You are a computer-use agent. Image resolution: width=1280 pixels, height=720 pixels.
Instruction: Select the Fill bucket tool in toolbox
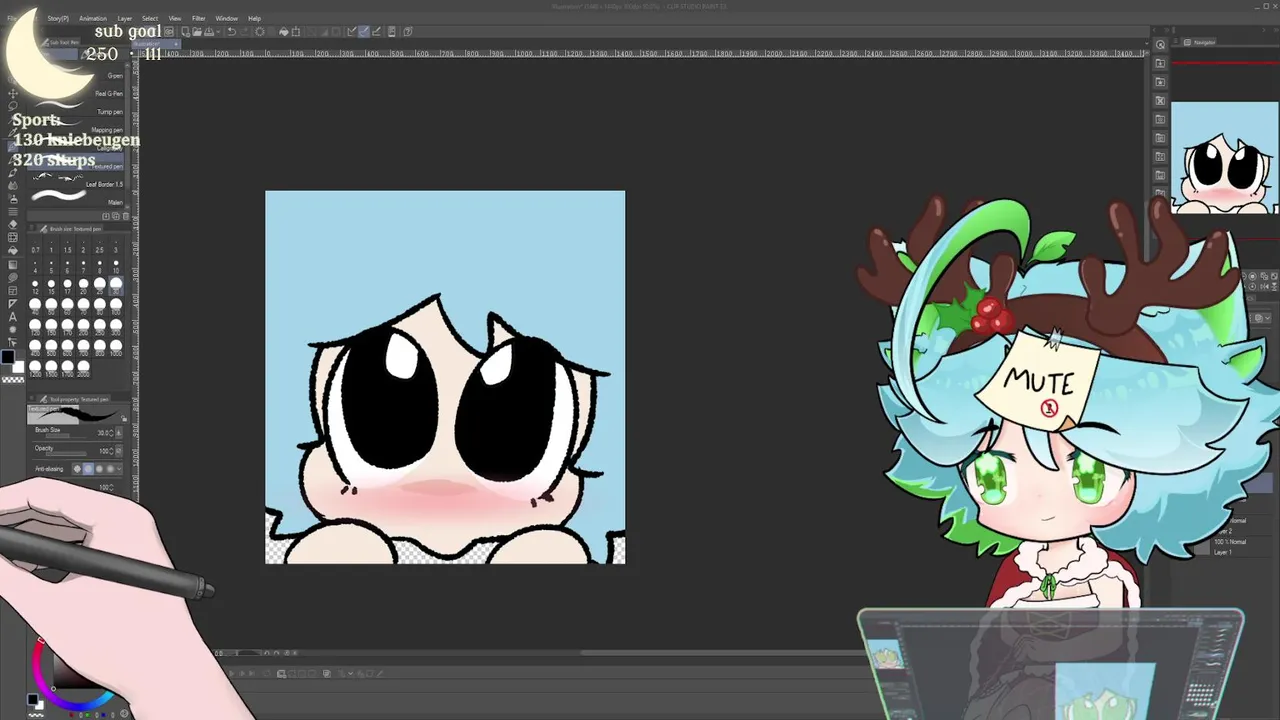[12, 251]
